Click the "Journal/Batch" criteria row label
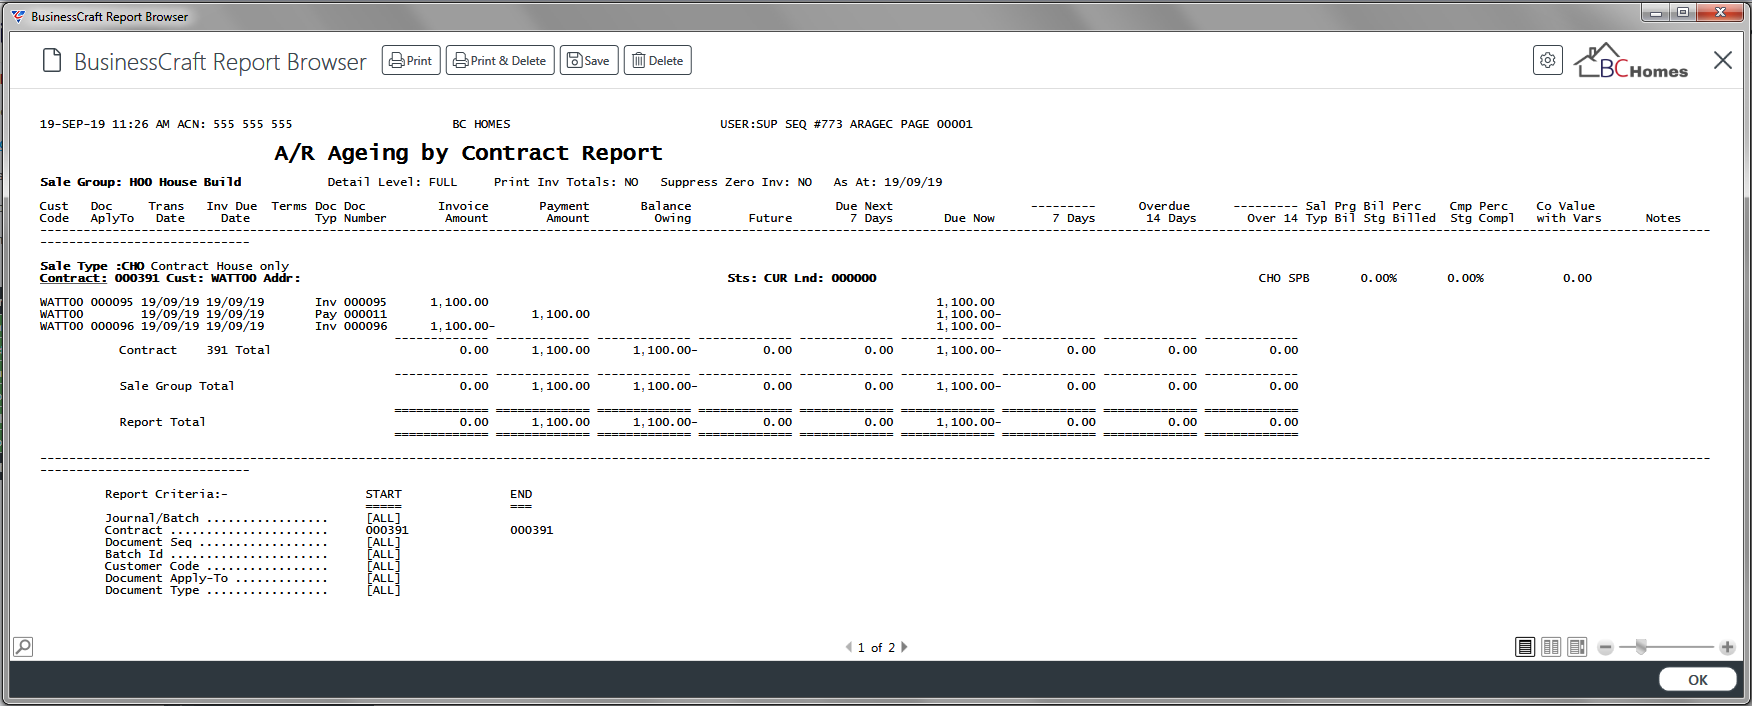The image size is (1752, 706). [x=152, y=518]
